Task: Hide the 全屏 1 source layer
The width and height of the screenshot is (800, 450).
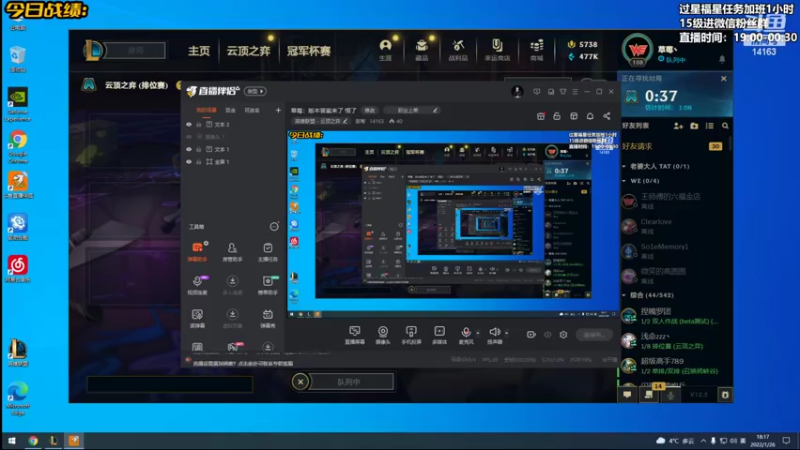Action: pyautogui.click(x=189, y=162)
